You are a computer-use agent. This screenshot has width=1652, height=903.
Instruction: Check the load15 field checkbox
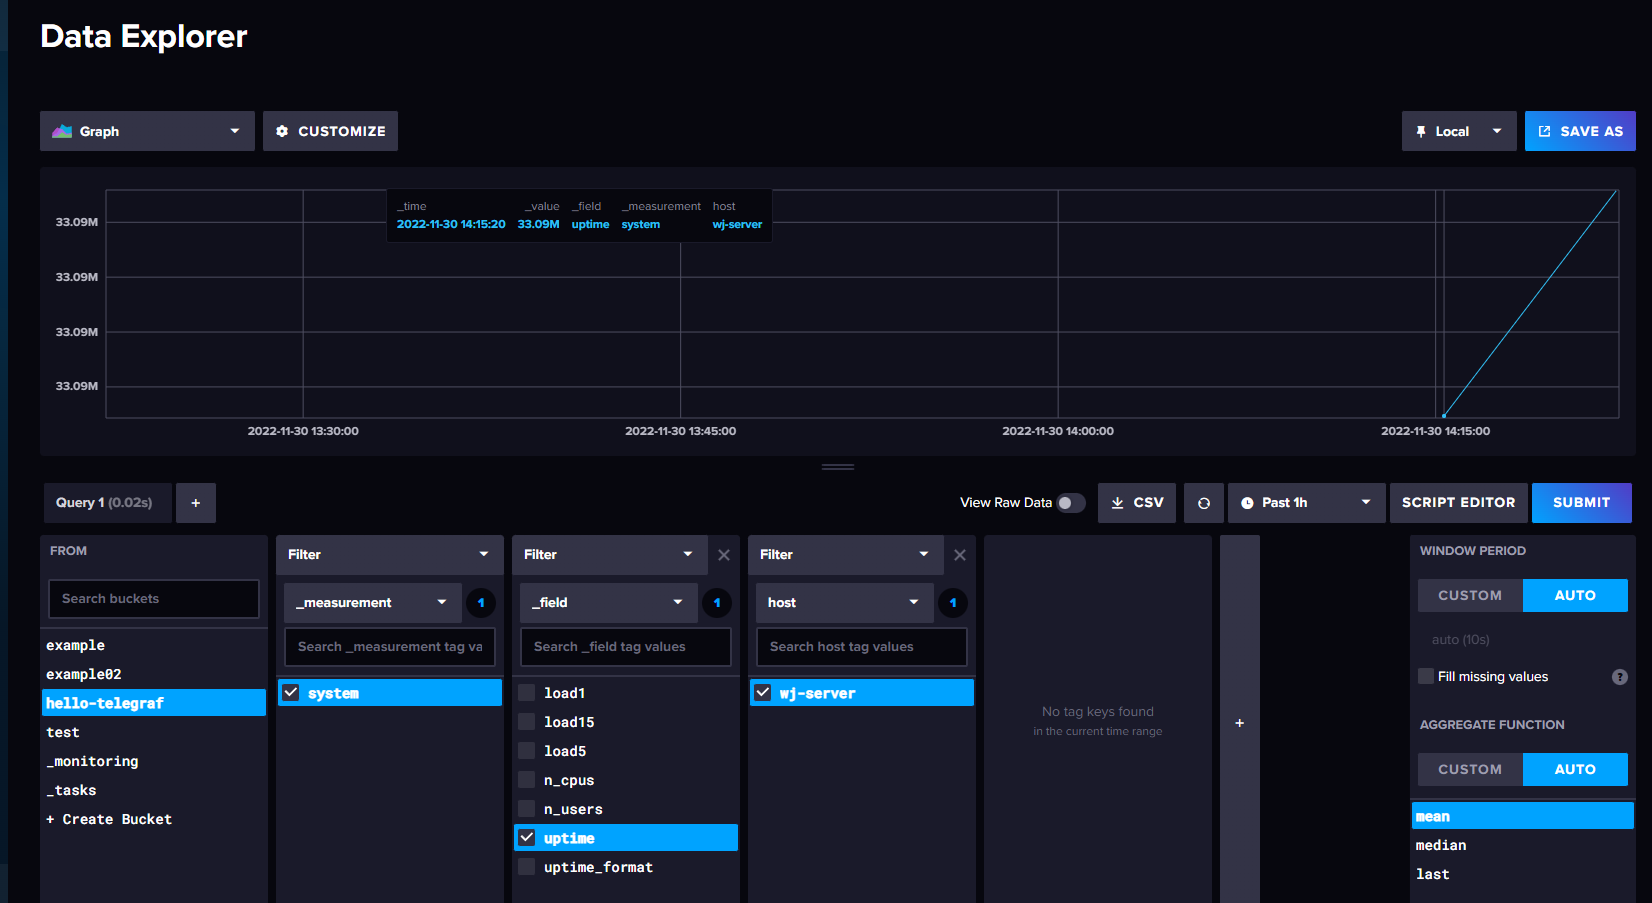[527, 722]
